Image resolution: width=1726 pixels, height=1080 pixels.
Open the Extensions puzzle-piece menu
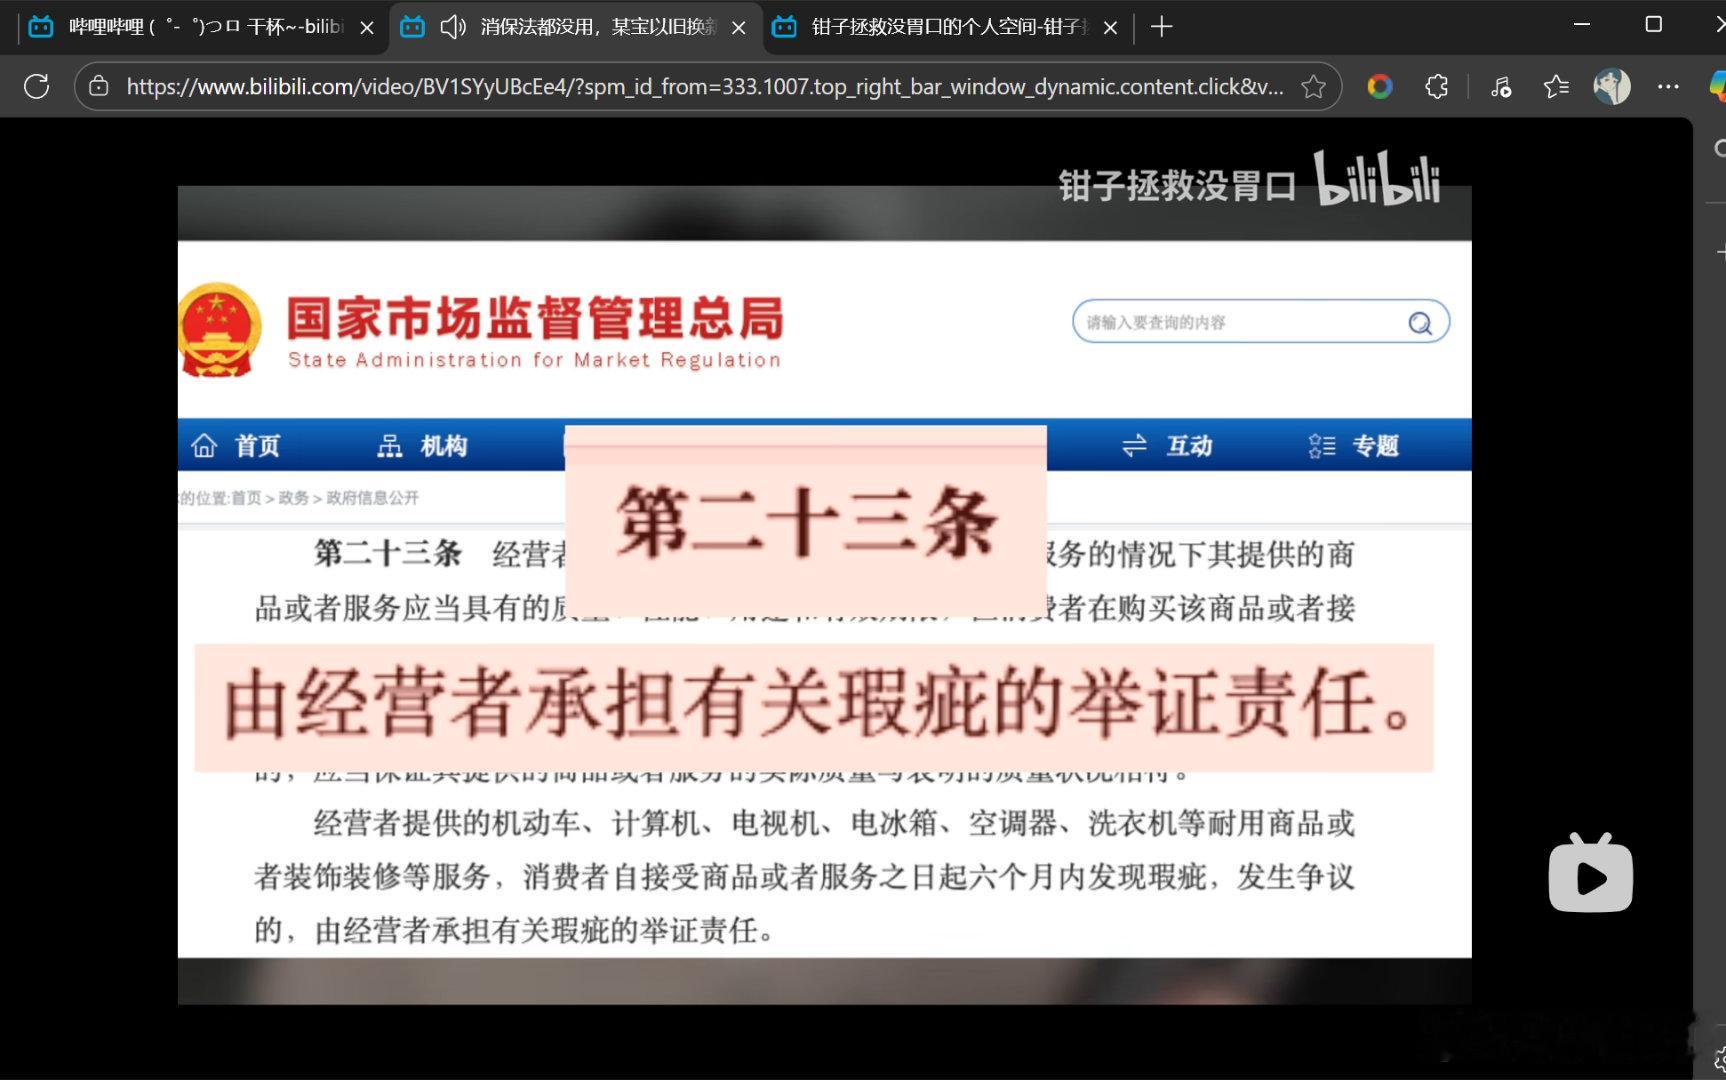[1437, 87]
